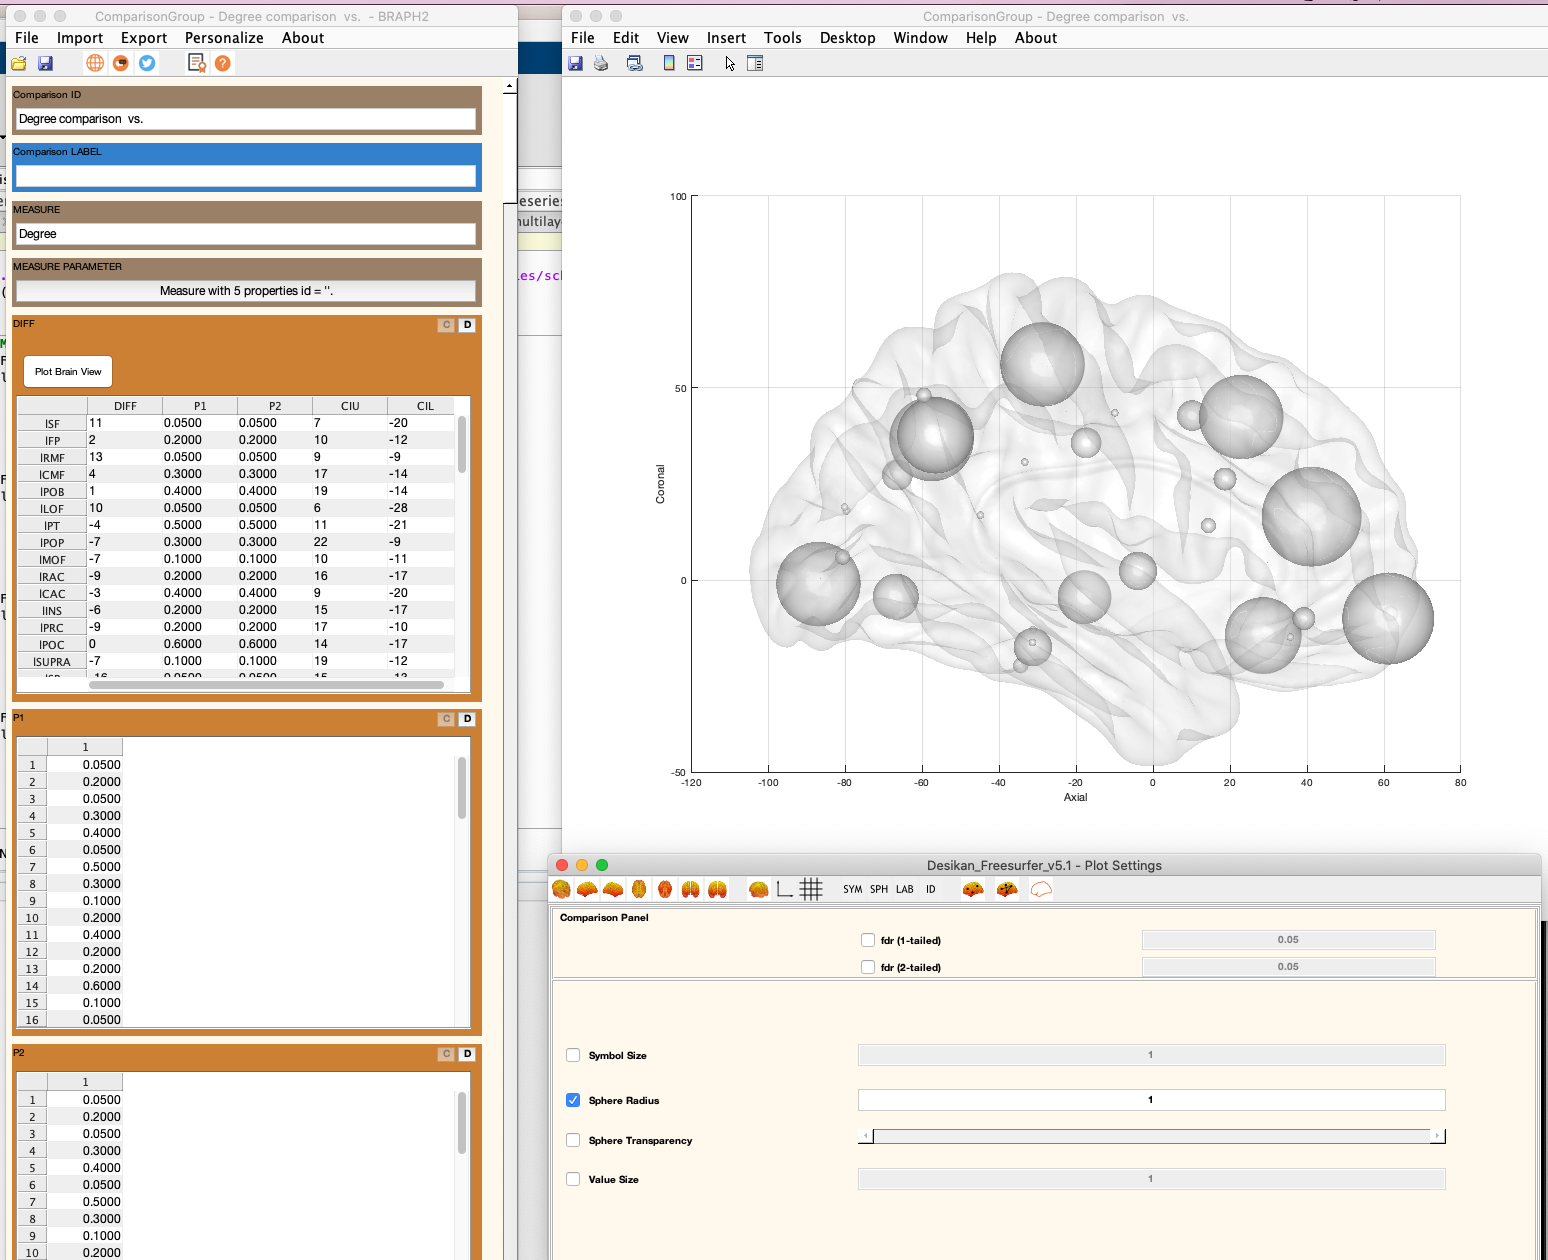This screenshot has height=1260, width=1548.
Task: Click the Twitter bird icon
Action: pyautogui.click(x=147, y=63)
